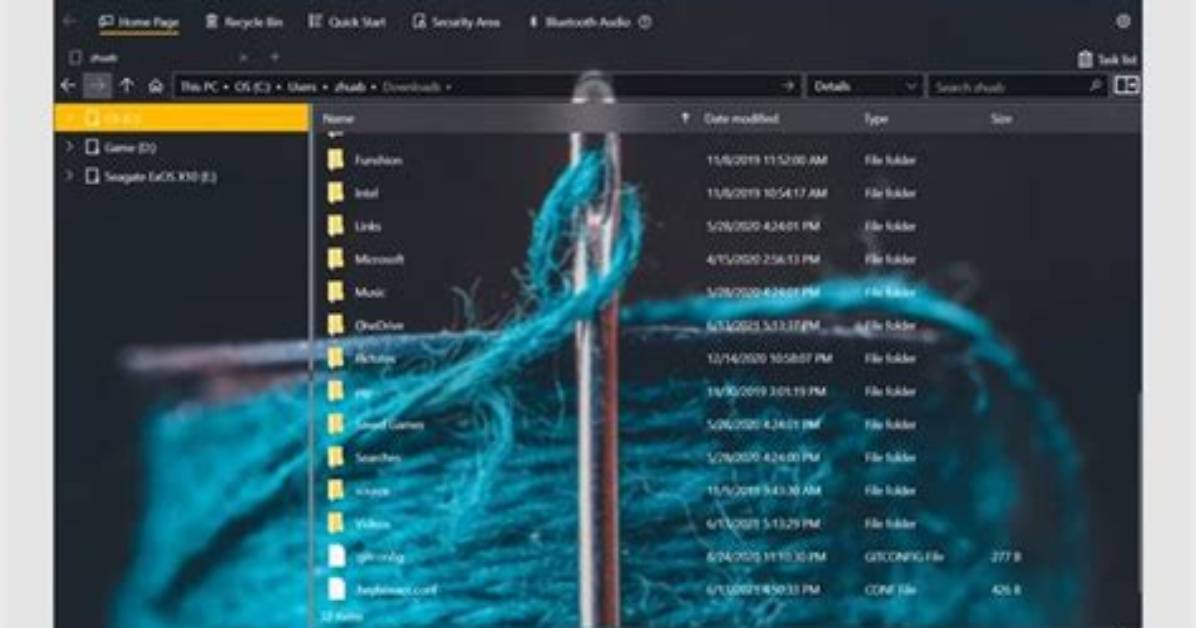Viewport: 1196px width, 628px height.
Task: Open the Quick Start tab
Action: point(347,22)
